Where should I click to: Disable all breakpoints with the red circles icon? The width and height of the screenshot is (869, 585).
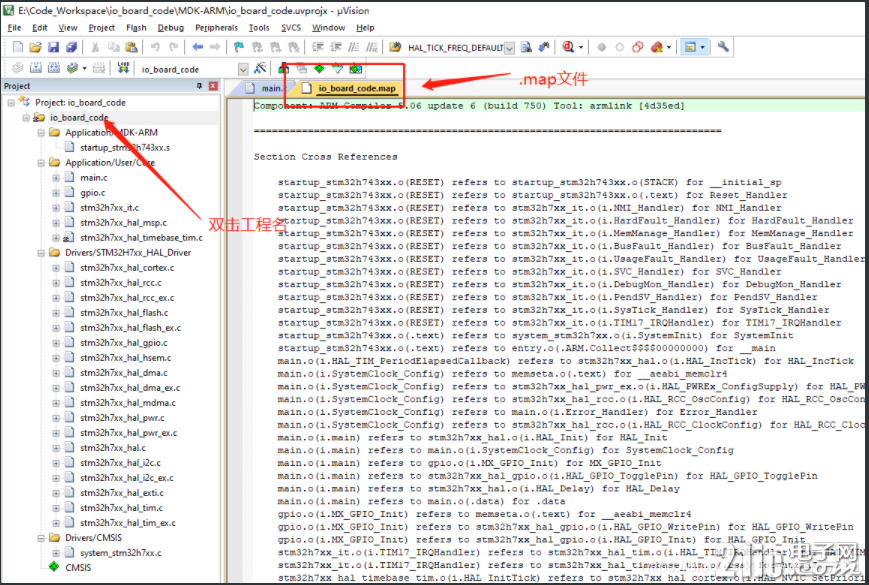coord(638,48)
